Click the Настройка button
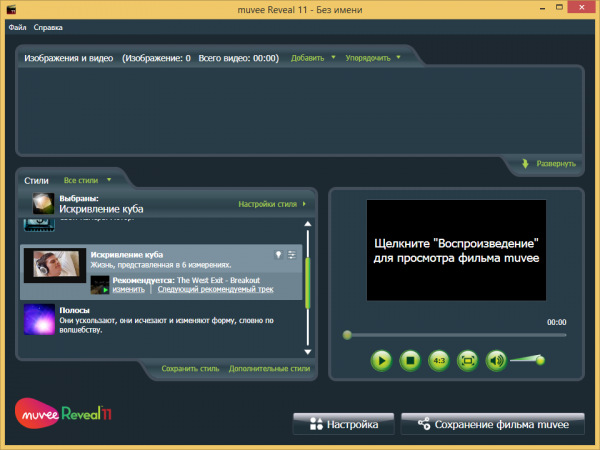 pyautogui.click(x=344, y=424)
